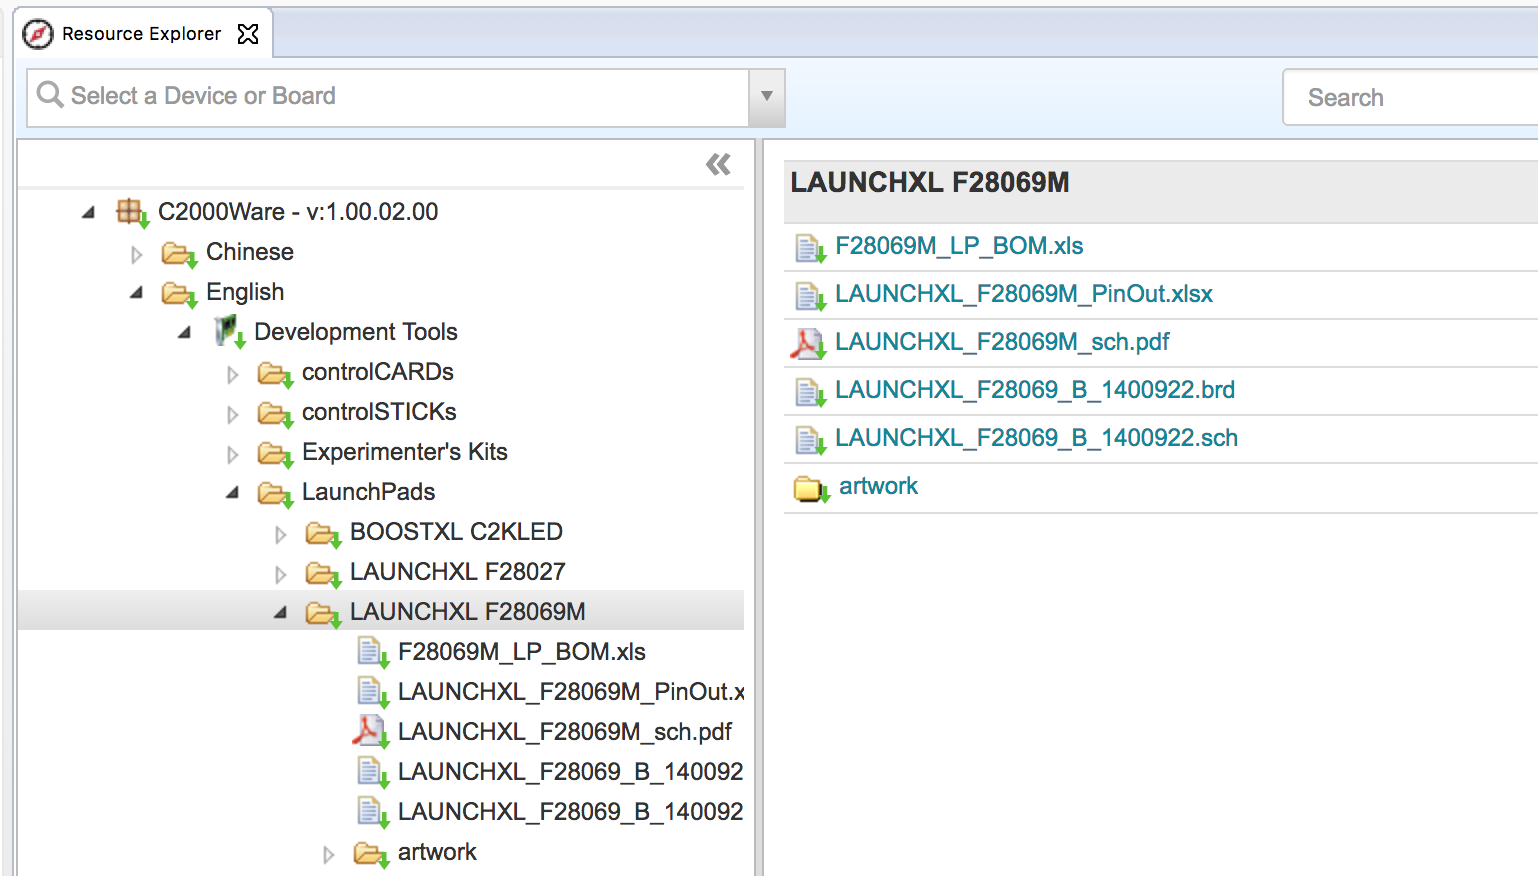Viewport: 1538px width, 876px height.
Task: Collapse the English folder
Action: tap(137, 293)
